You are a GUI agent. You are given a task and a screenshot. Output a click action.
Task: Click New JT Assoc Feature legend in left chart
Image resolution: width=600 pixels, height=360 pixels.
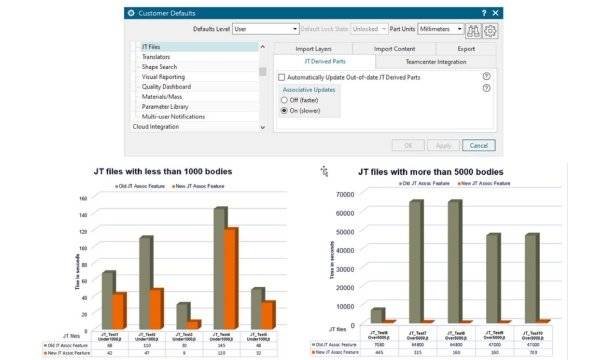[198, 186]
